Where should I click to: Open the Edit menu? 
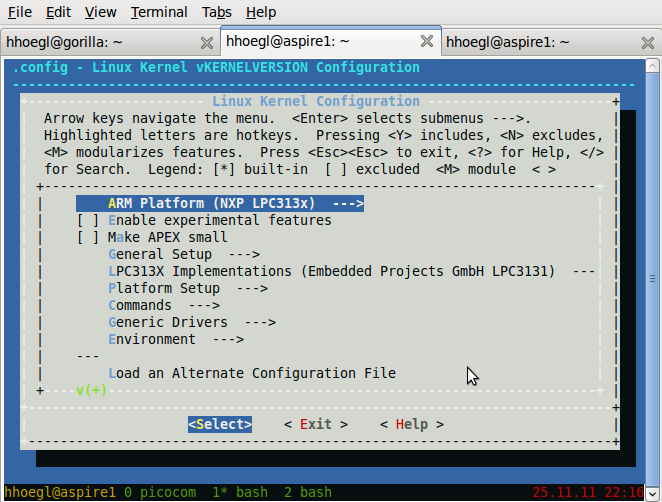point(58,12)
